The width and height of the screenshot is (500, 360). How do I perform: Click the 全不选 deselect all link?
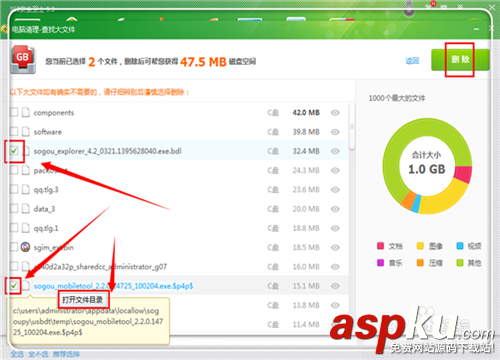(x=38, y=354)
